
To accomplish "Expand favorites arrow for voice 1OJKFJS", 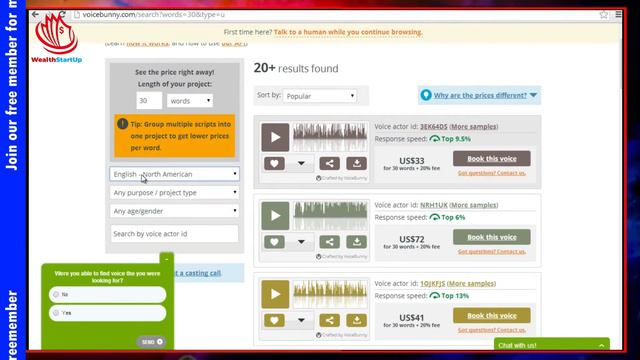I will pyautogui.click(x=301, y=320).
